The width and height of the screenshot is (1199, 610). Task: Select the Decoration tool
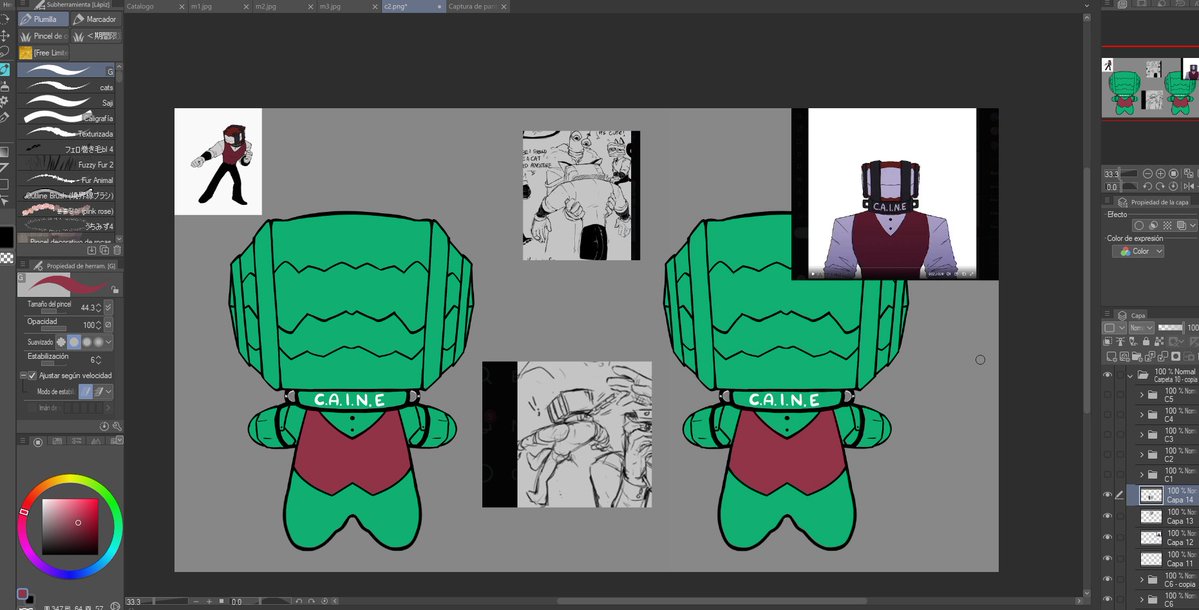5,101
